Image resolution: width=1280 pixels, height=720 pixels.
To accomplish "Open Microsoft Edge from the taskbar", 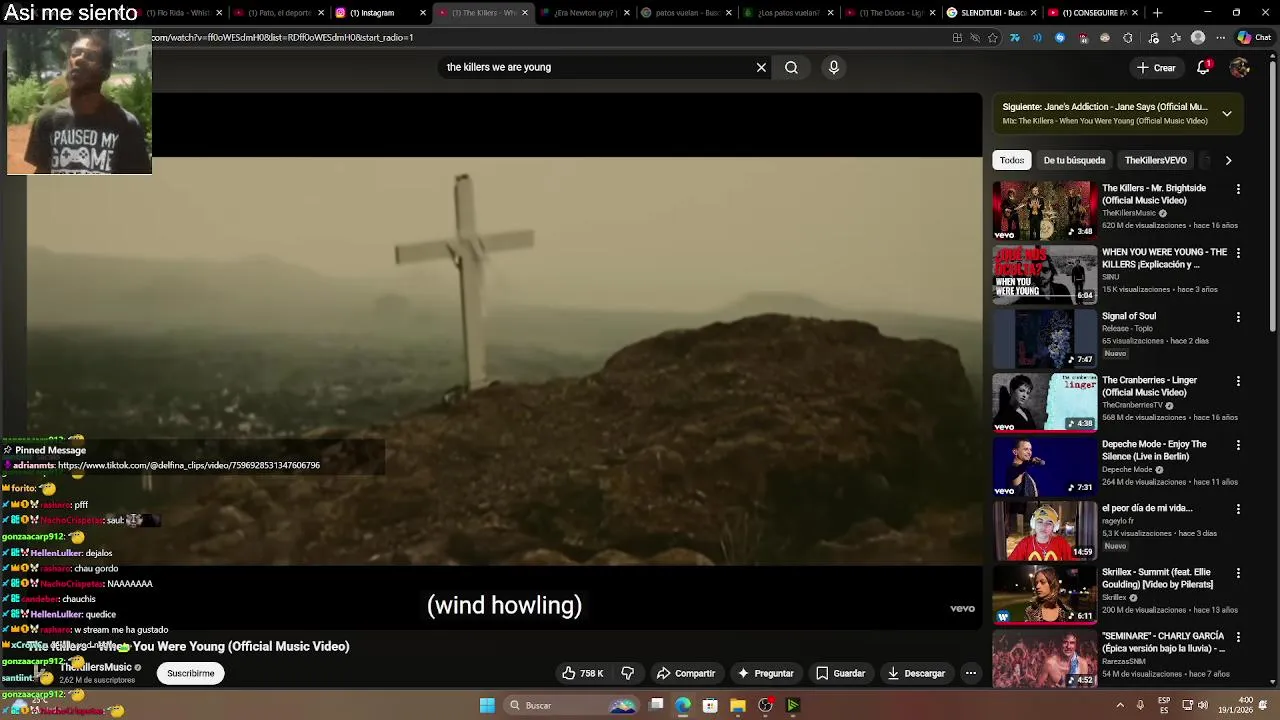I will click(683, 705).
